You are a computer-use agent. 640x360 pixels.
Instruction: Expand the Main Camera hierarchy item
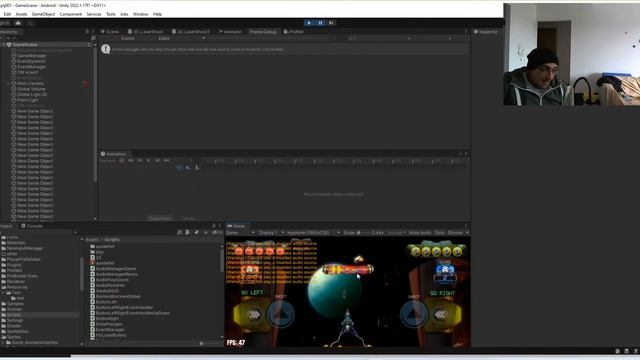click(9, 83)
